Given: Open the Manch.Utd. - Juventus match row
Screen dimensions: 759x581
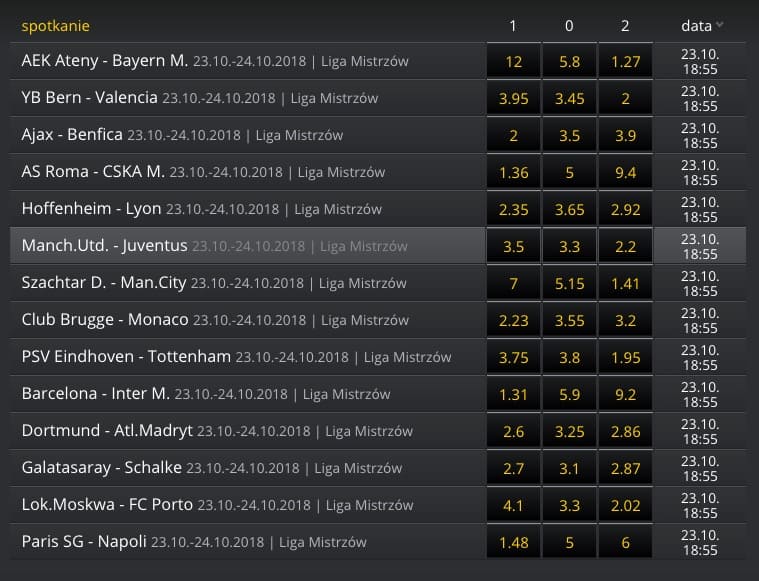Looking at the screenshot, I should [247, 246].
